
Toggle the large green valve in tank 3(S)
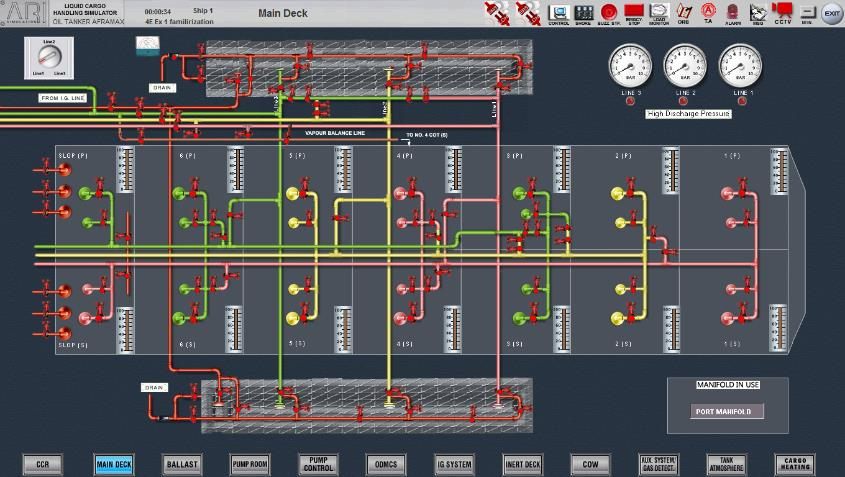(x=519, y=318)
